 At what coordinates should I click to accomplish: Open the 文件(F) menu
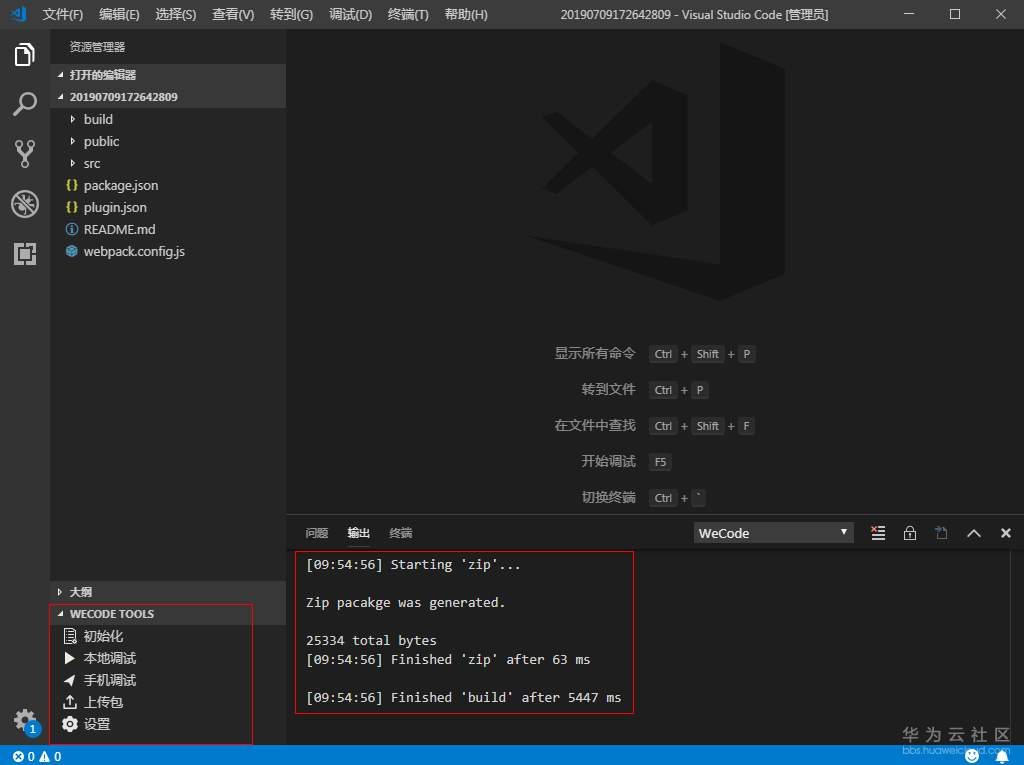[63, 14]
